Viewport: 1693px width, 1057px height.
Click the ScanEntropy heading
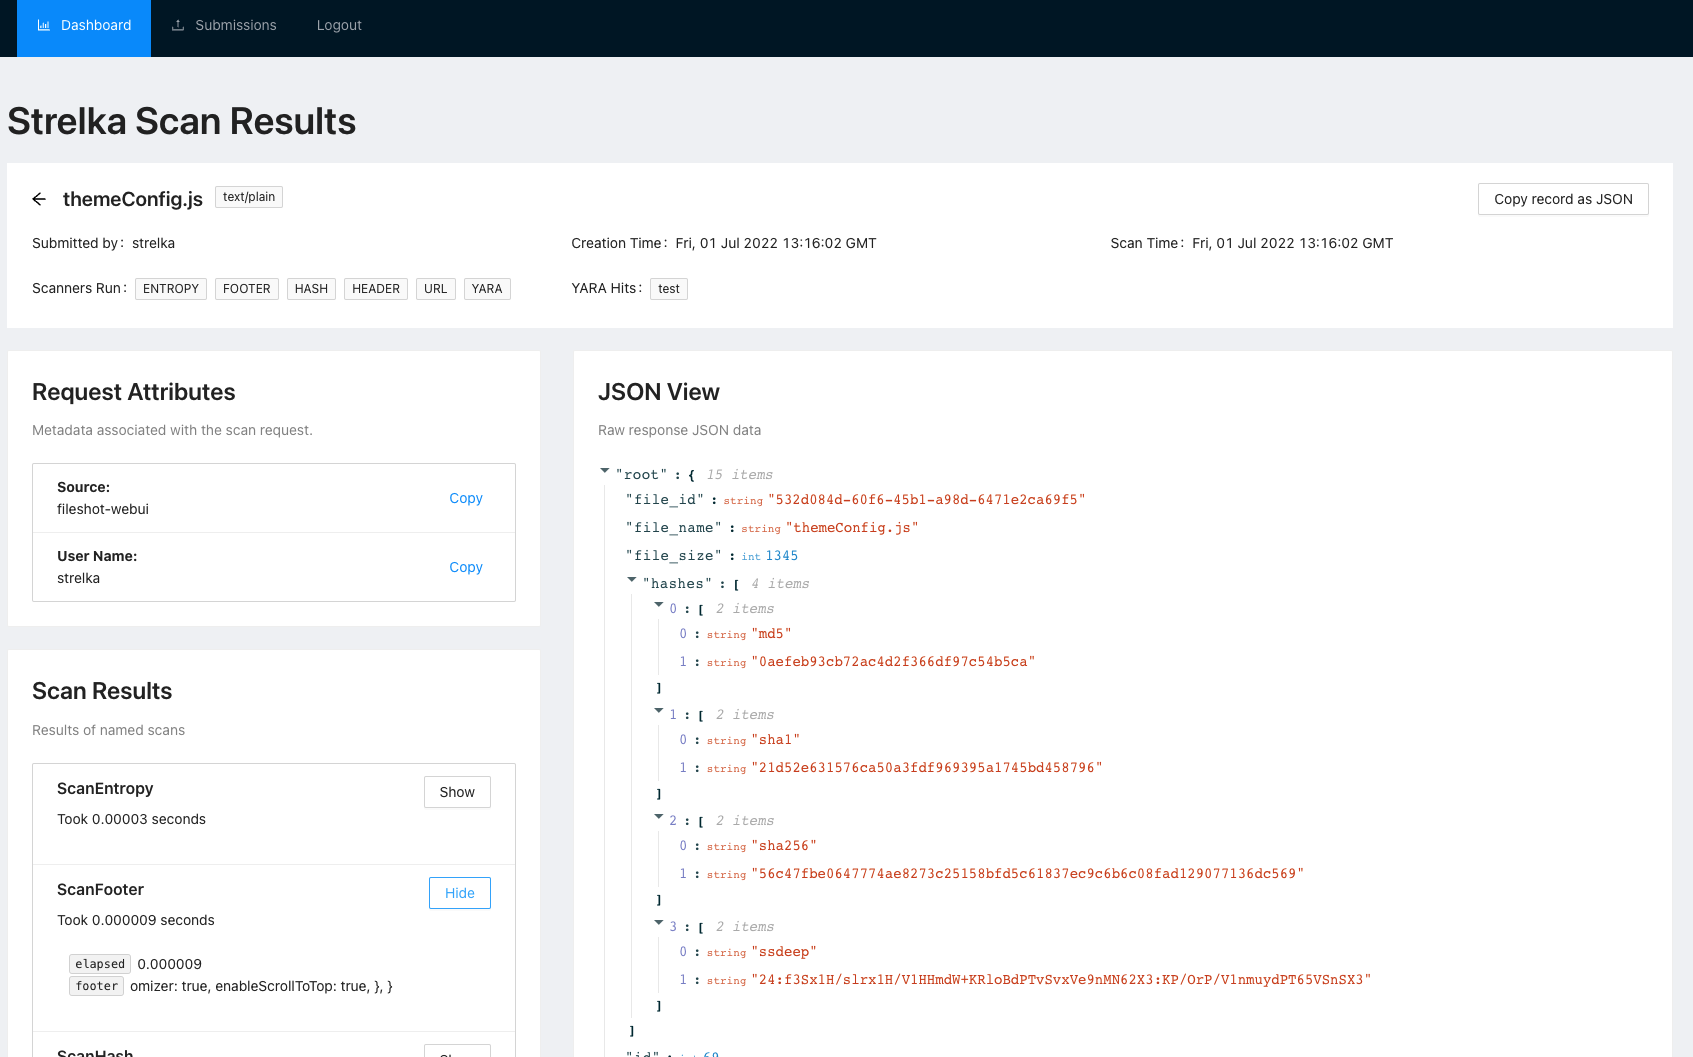(105, 788)
